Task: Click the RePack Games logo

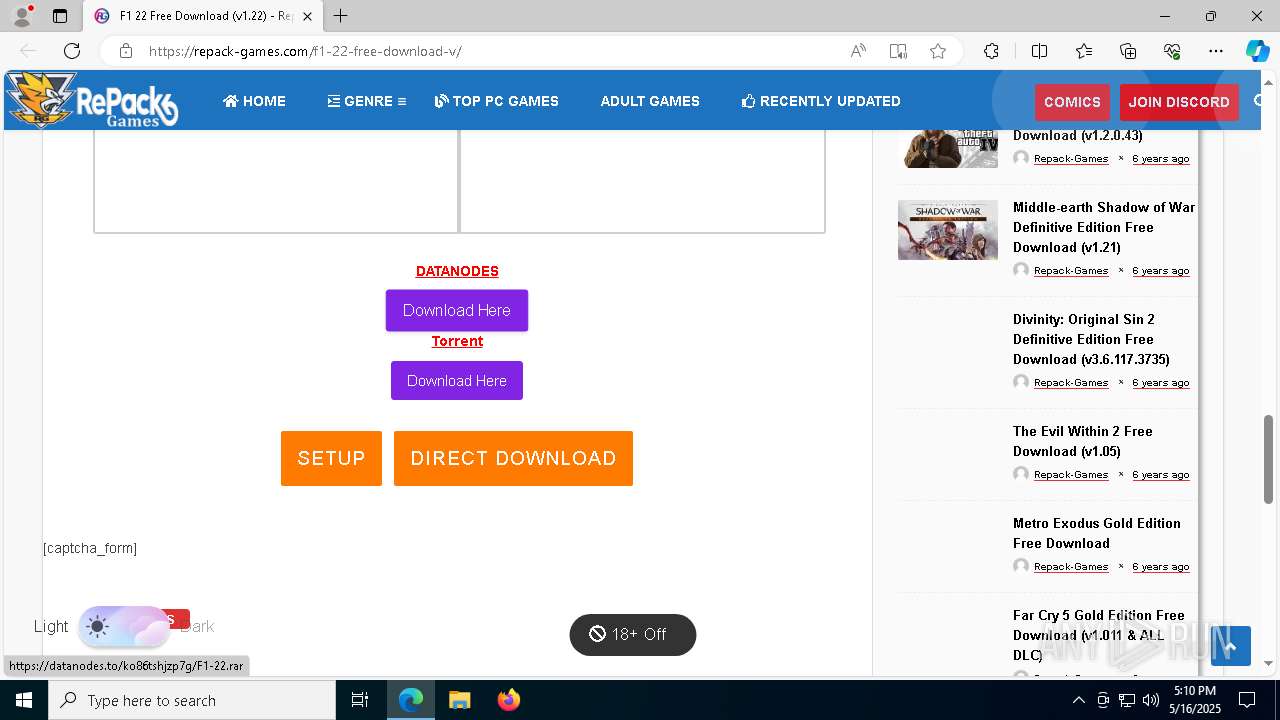Action: coord(92,100)
